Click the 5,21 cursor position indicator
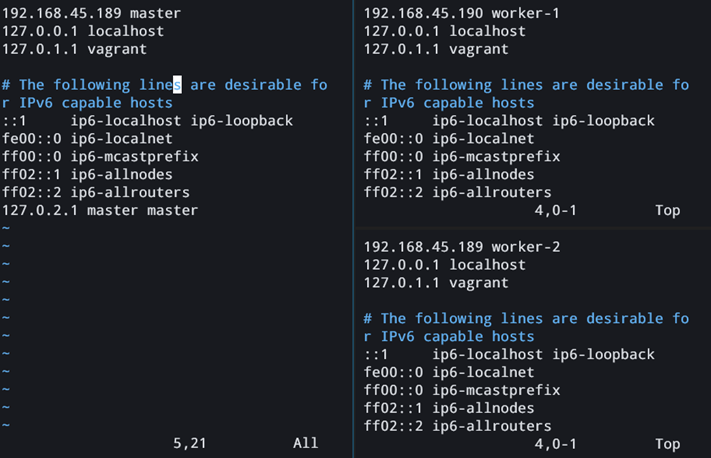This screenshot has height=458, width=711. (x=193, y=442)
